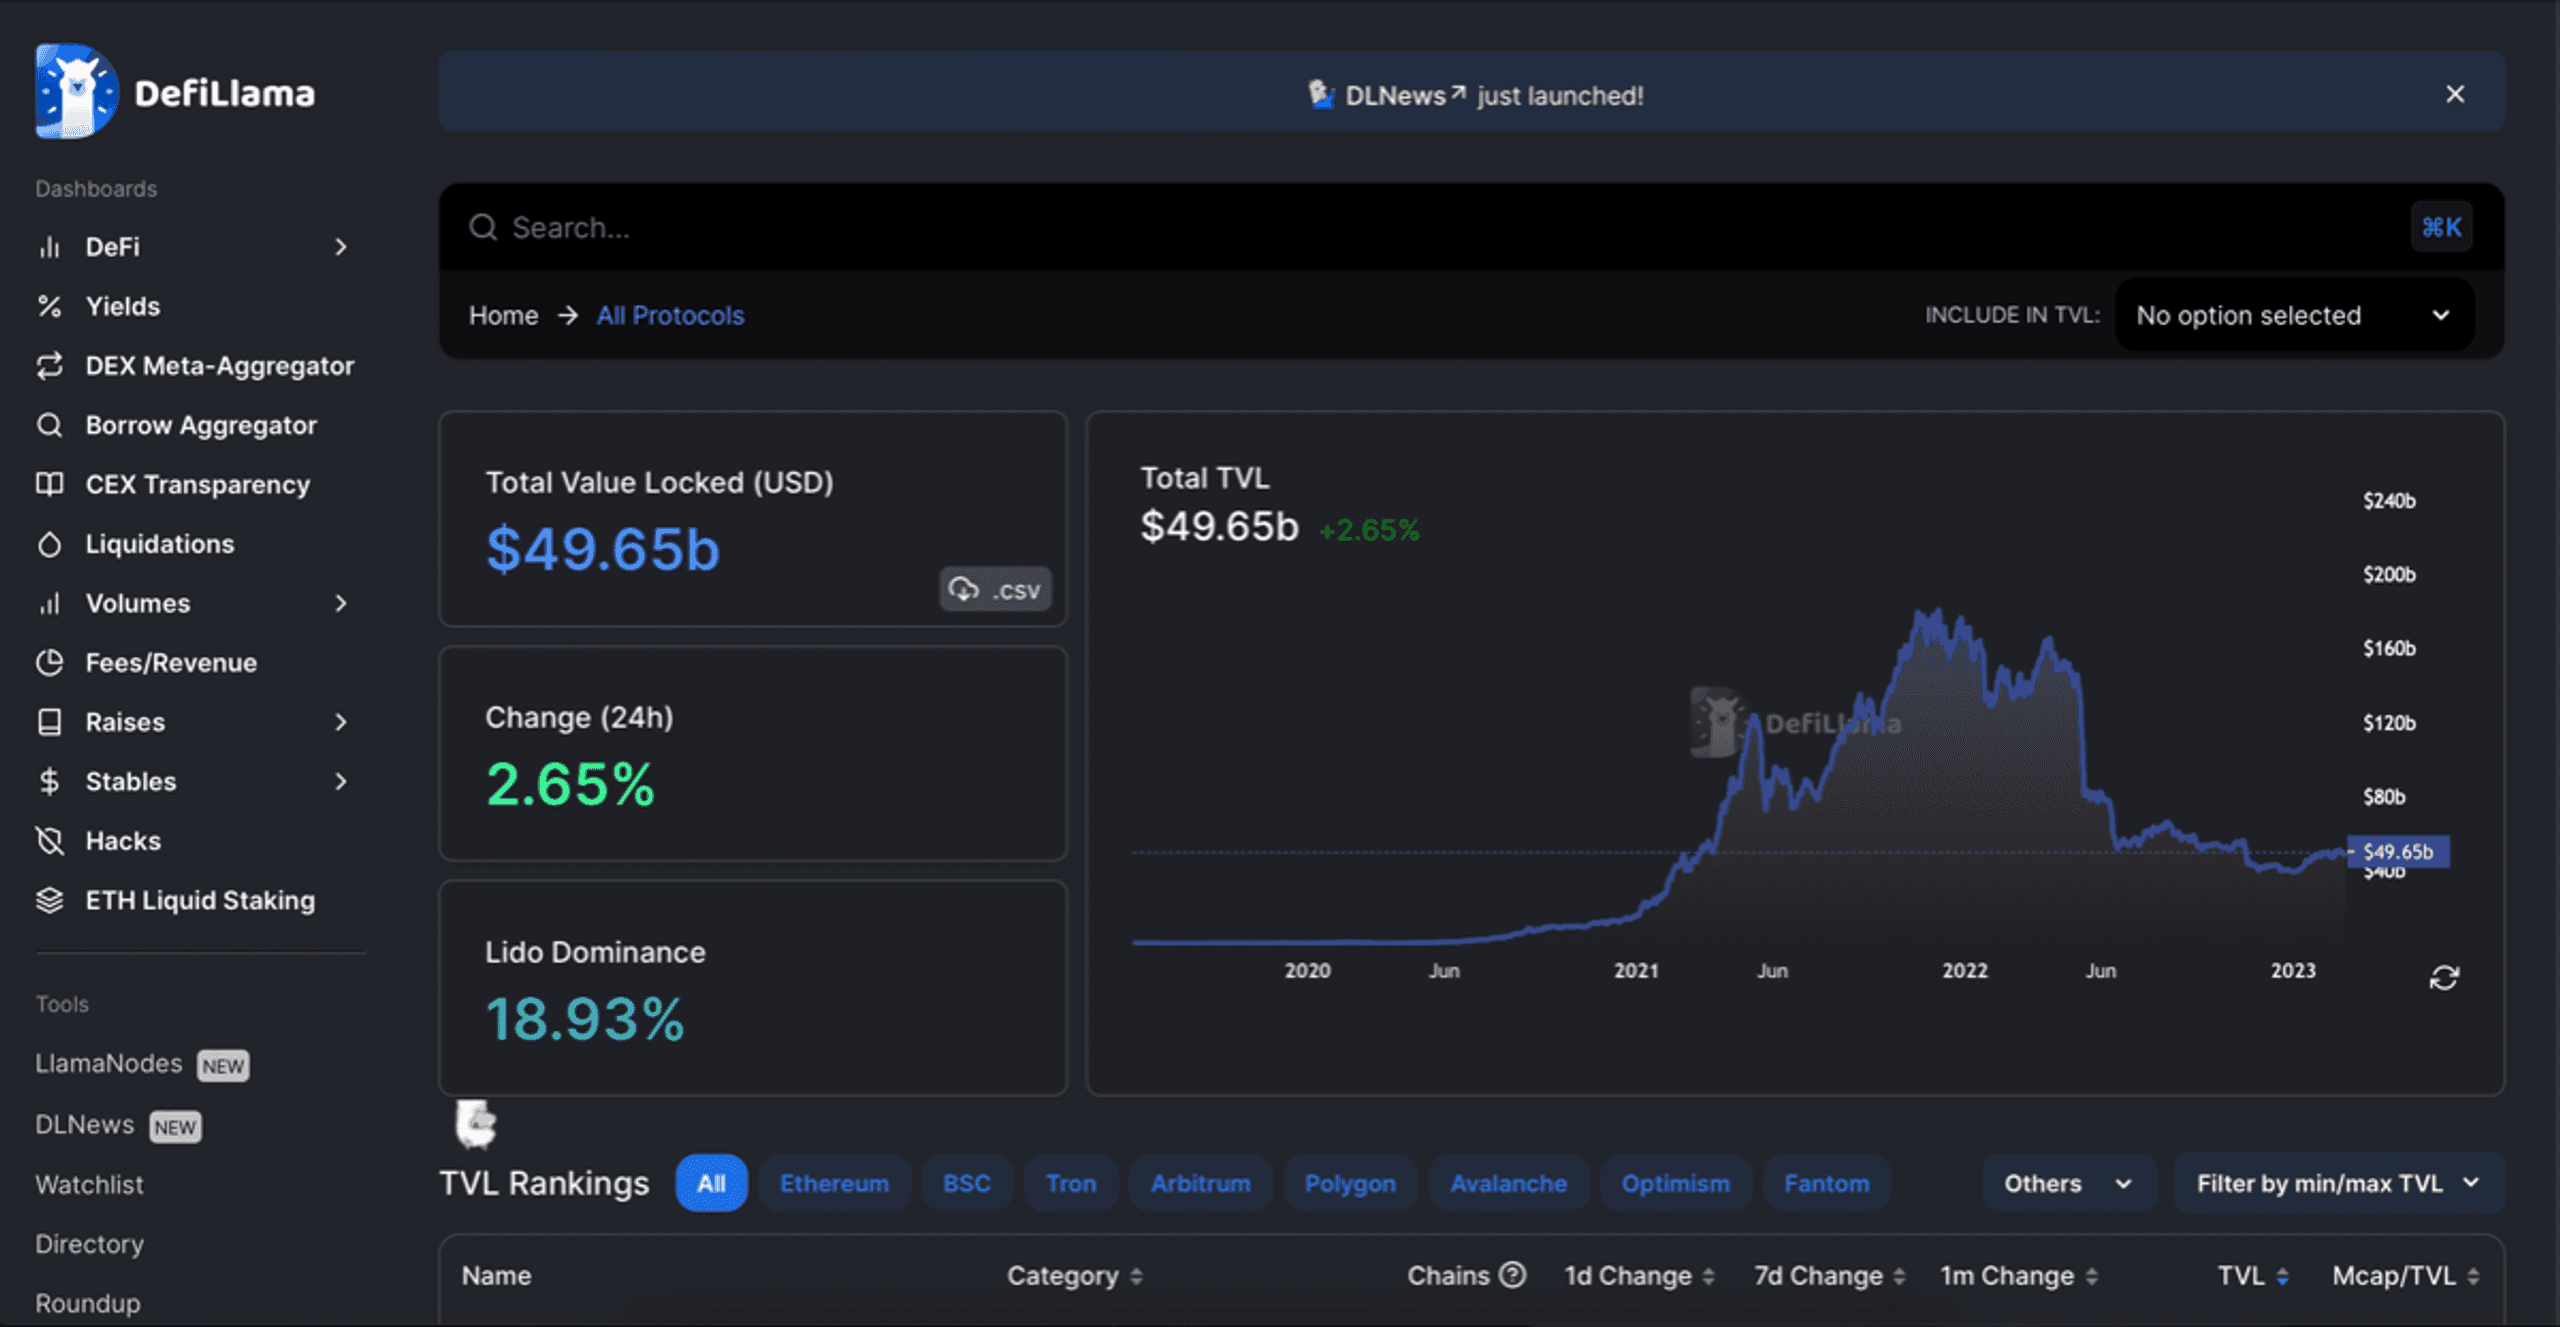Click the DeFi bar chart icon
This screenshot has height=1327, width=2560.
tap(49, 247)
